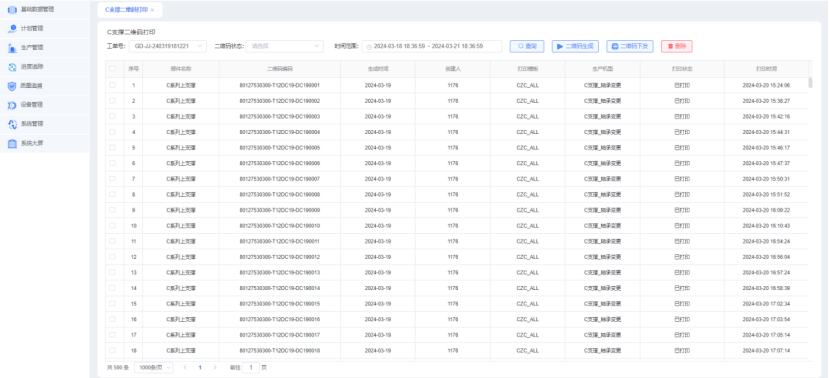Check the checkbox for row 13
The height and width of the screenshot is (378, 829).
112,272
